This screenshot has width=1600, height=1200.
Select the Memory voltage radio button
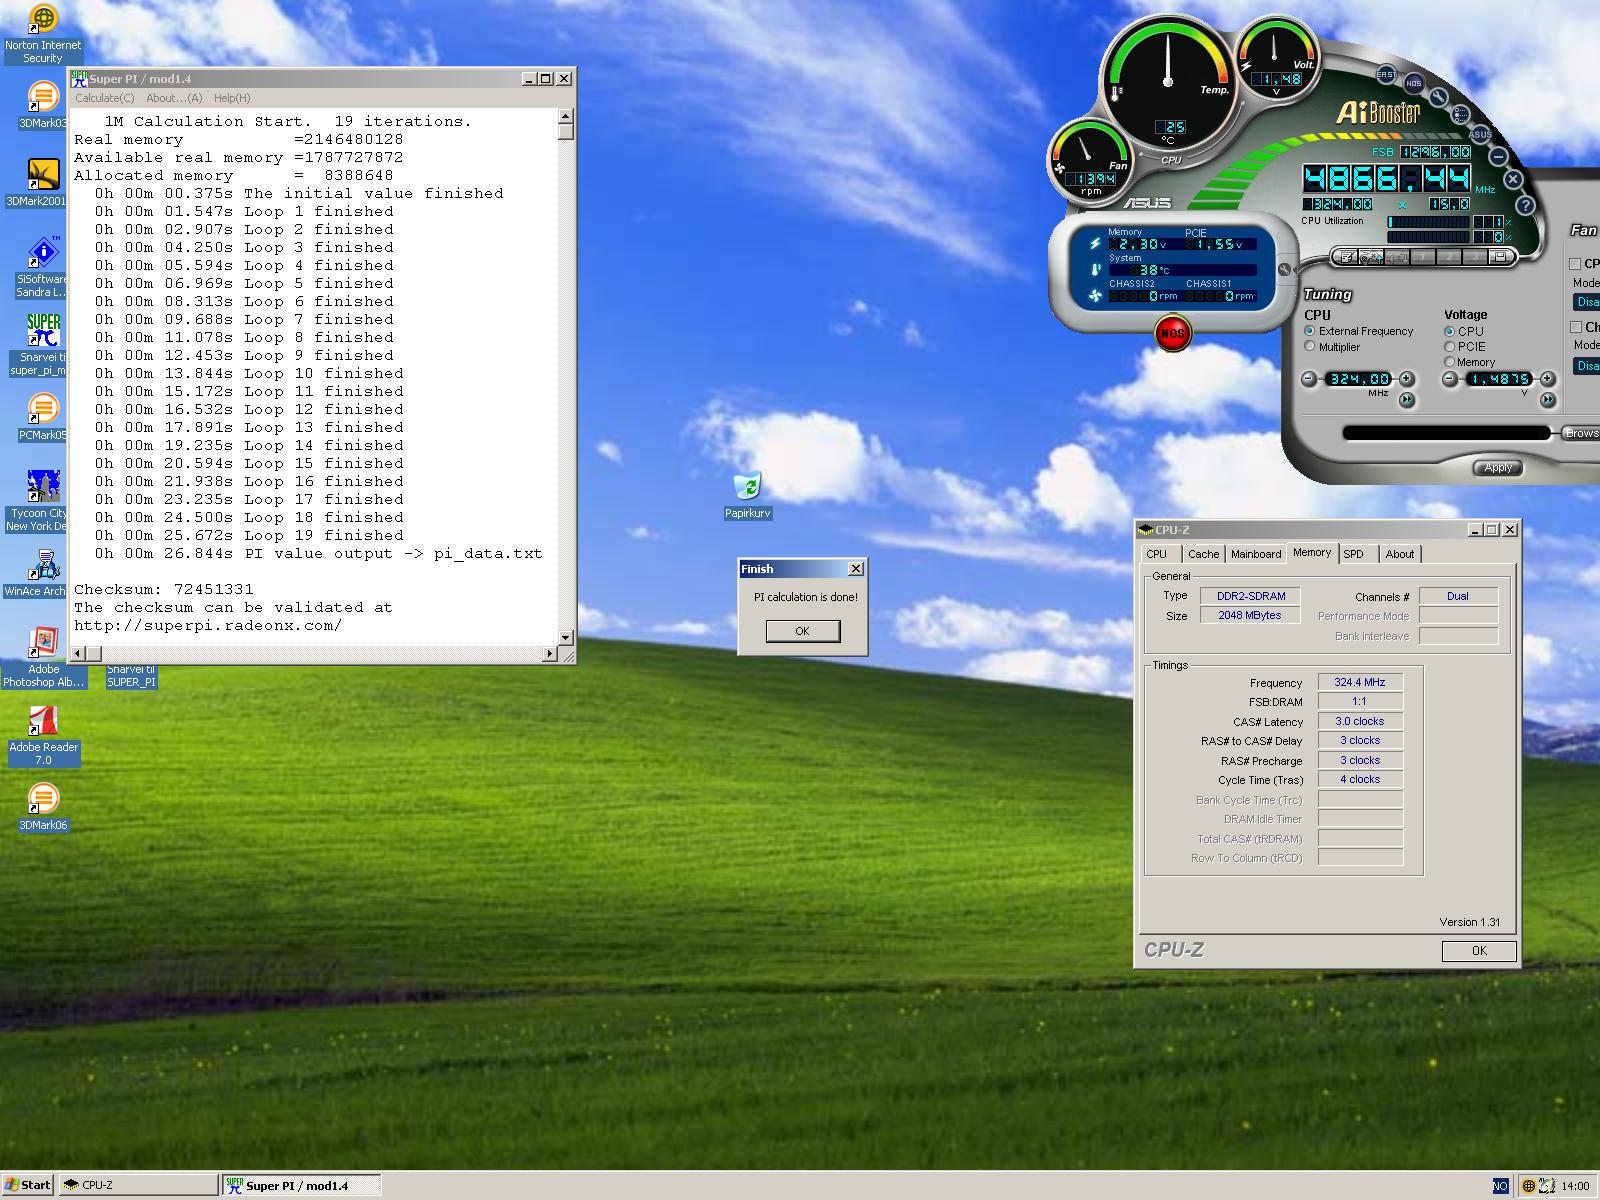(x=1449, y=361)
